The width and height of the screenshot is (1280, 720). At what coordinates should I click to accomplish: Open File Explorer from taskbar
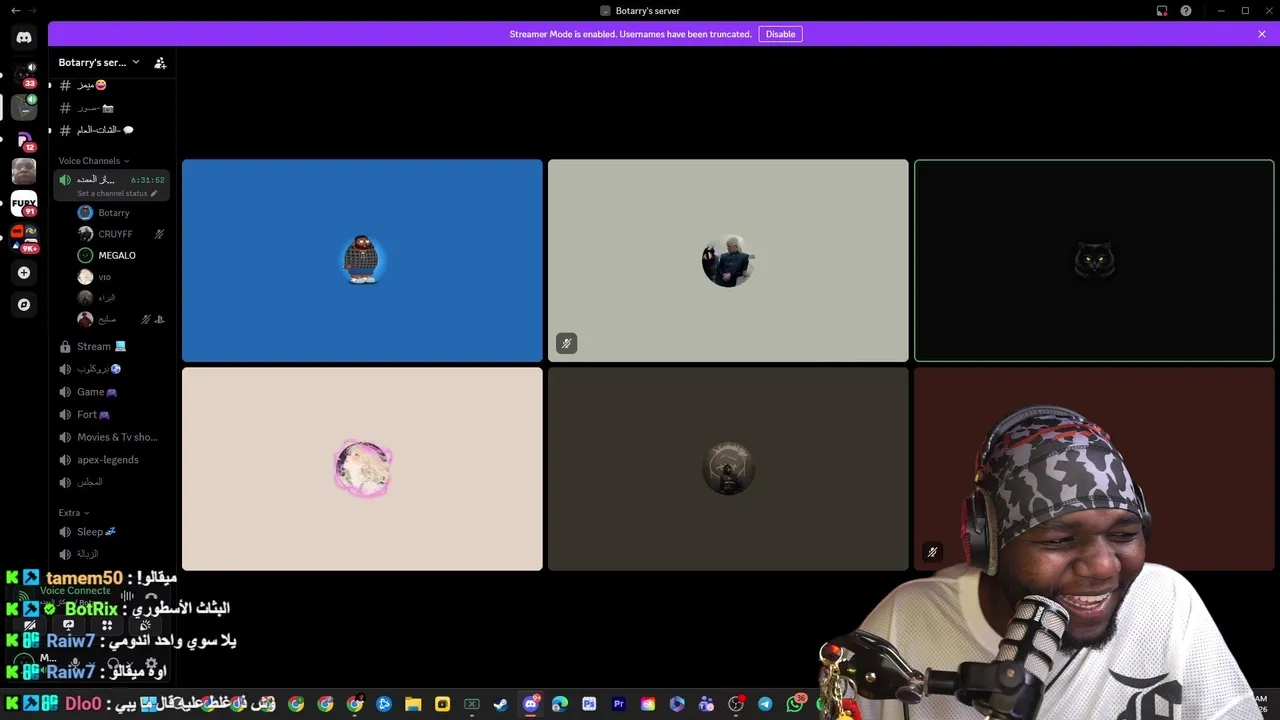click(413, 705)
